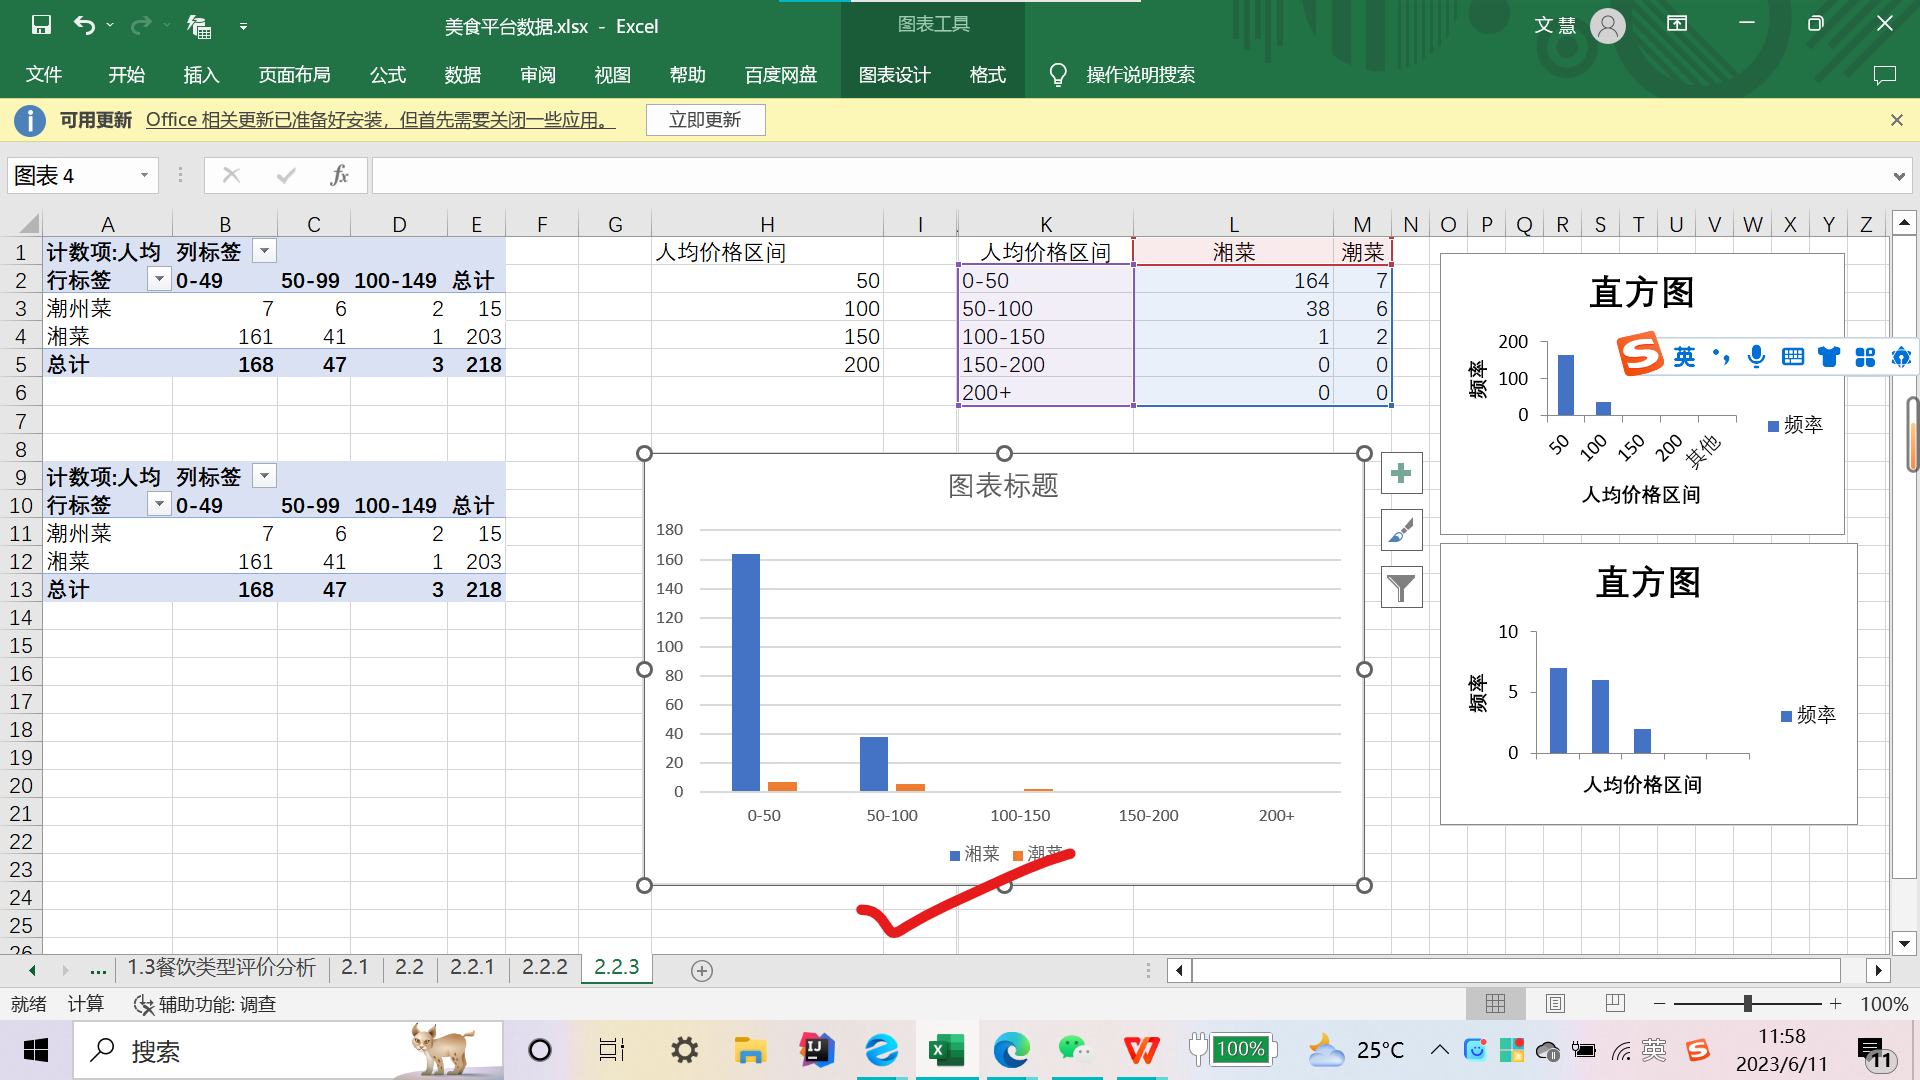This screenshot has width=1920, height=1080.
Task: Open Chart Elements plus button
Action: coord(1401,473)
